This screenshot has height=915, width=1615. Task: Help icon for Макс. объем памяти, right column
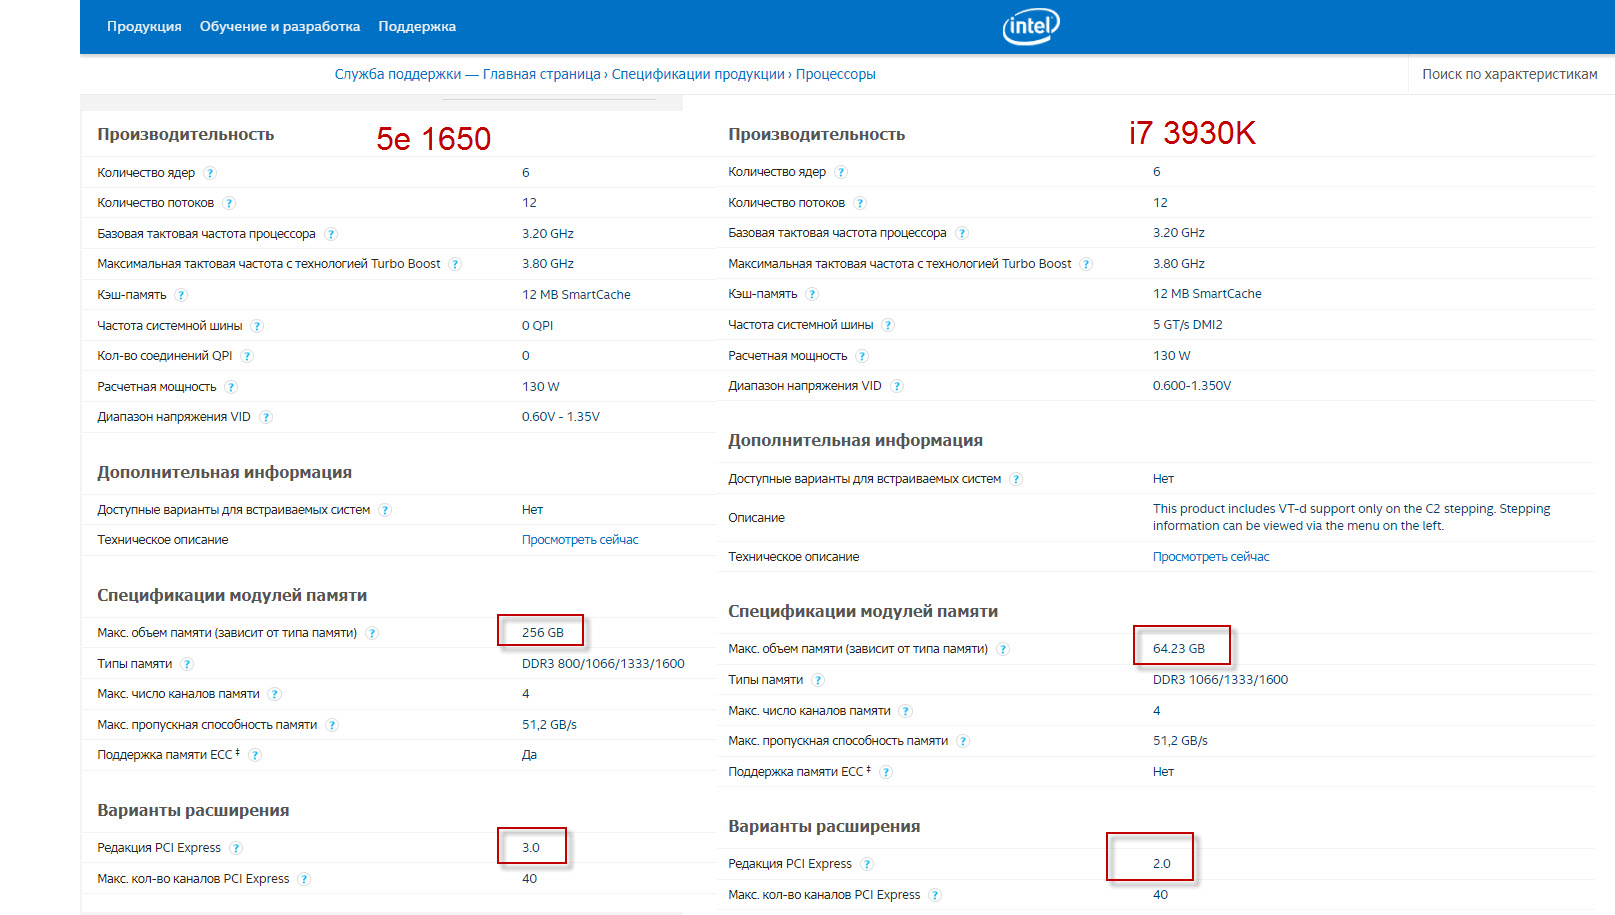[1003, 649]
